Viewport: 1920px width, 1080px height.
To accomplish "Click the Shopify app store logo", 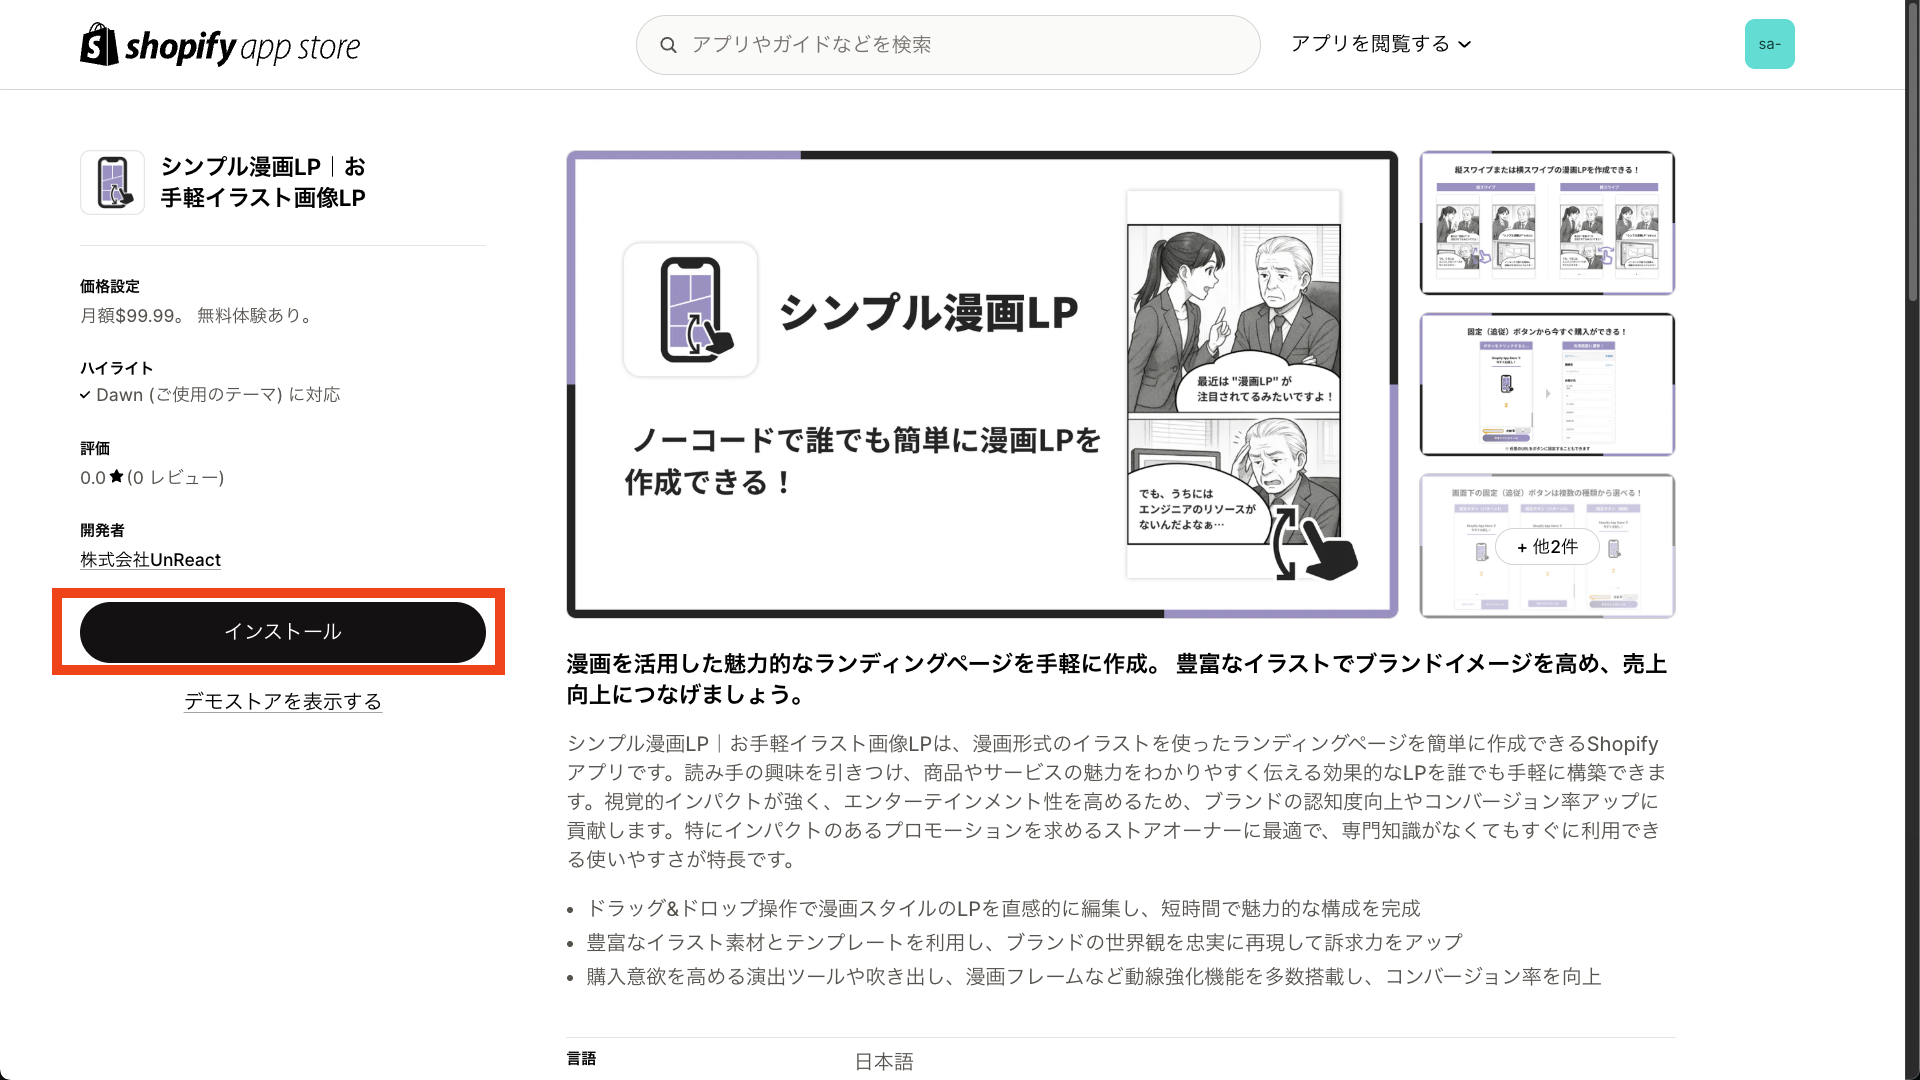I will coord(220,45).
